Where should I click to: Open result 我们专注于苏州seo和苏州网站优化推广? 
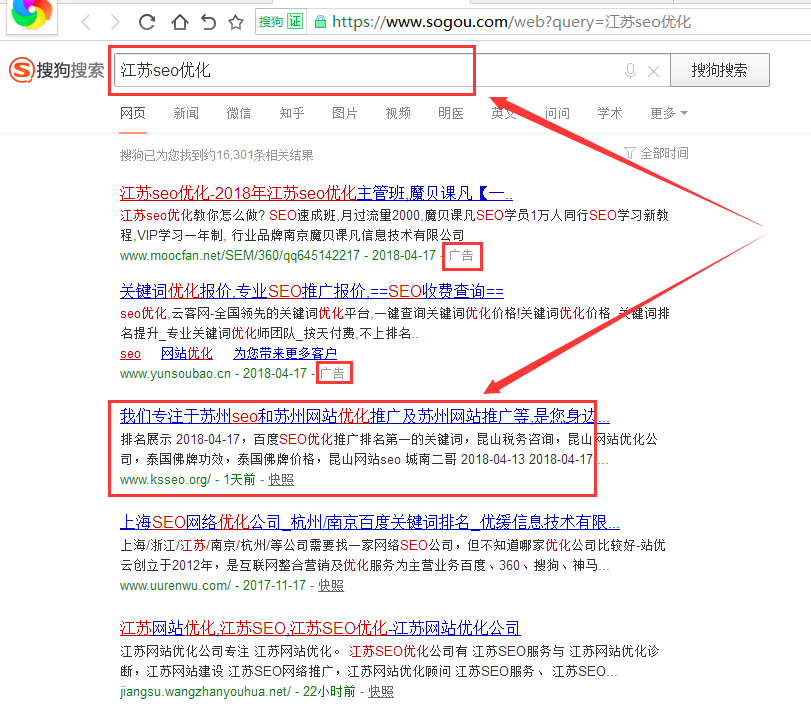(x=365, y=416)
